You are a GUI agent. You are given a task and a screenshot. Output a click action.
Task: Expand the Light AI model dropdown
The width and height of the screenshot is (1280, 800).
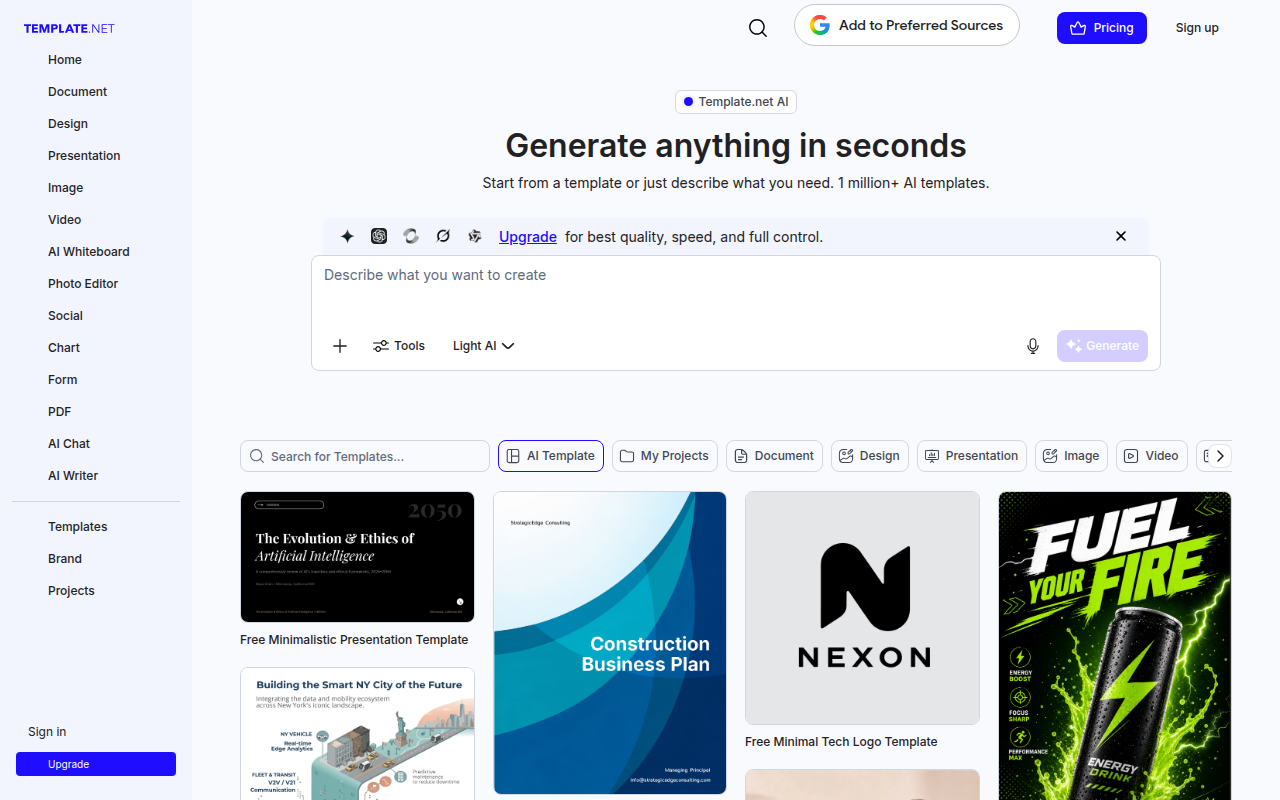coord(484,346)
